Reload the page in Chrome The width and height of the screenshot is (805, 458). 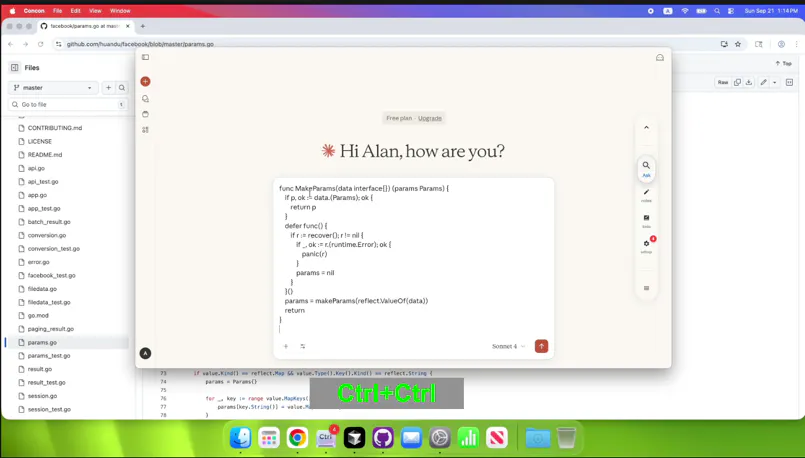point(41,44)
